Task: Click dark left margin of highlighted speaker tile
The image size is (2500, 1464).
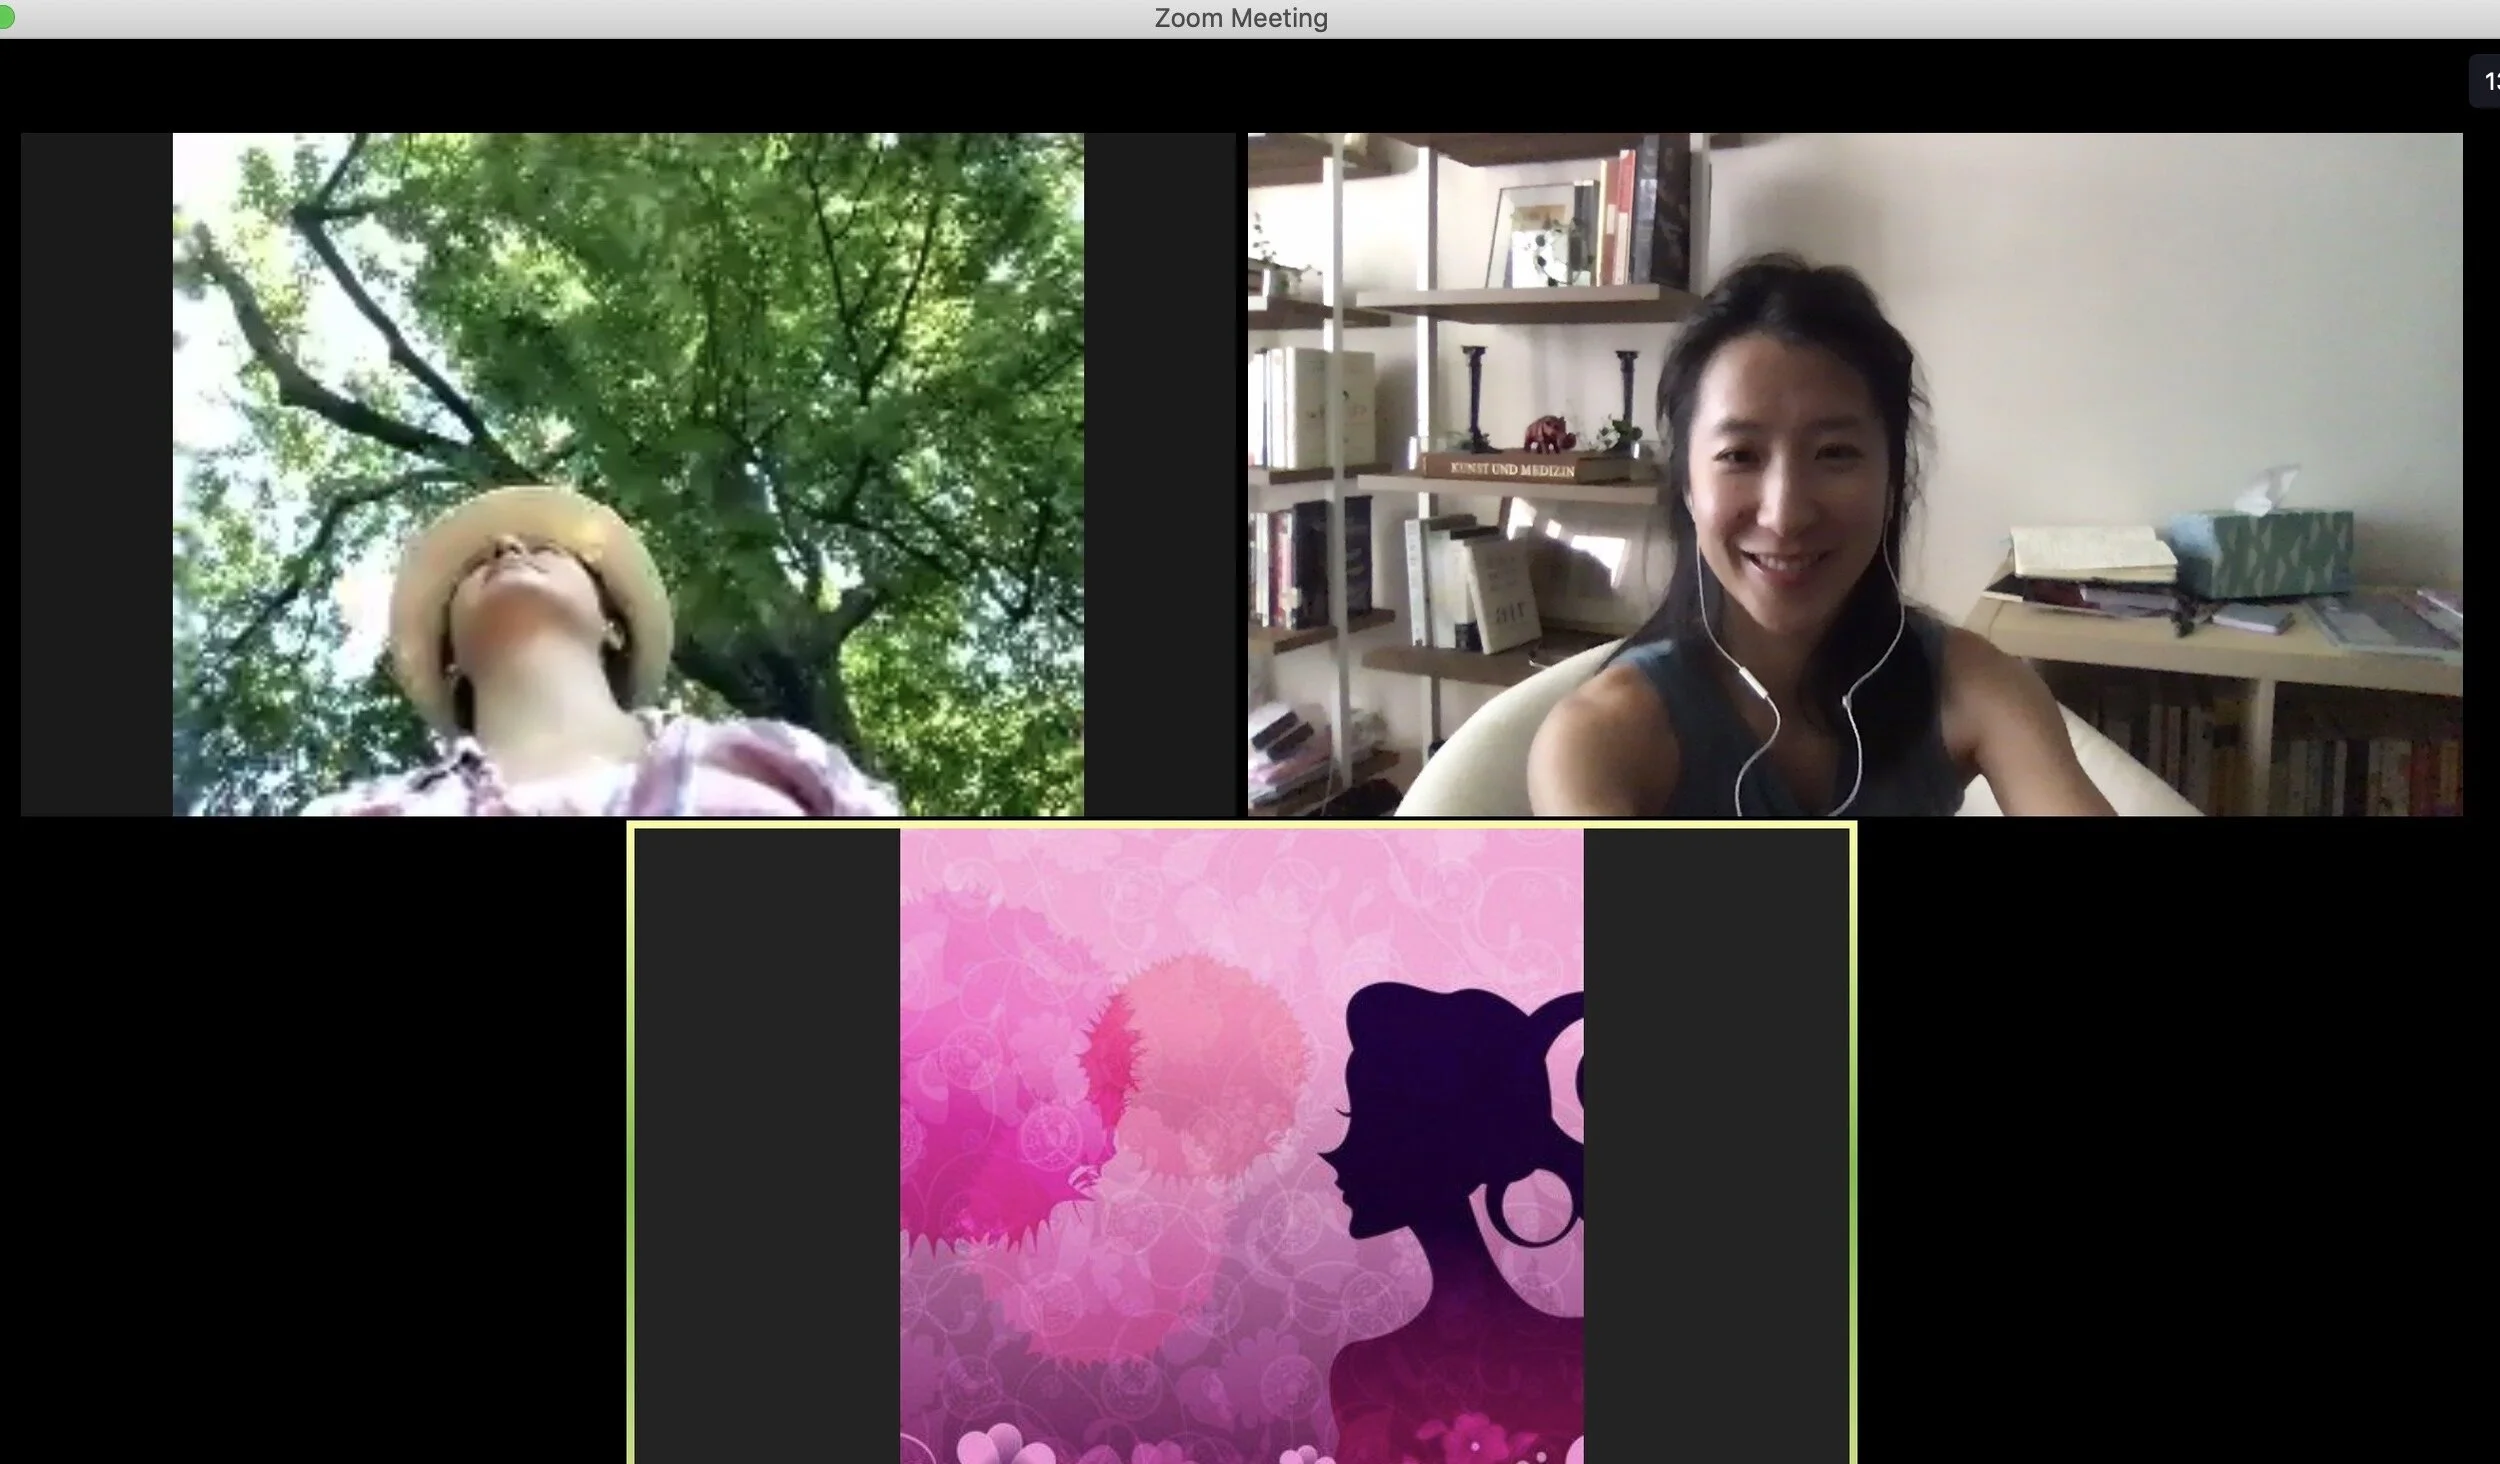Action: tap(767, 1145)
